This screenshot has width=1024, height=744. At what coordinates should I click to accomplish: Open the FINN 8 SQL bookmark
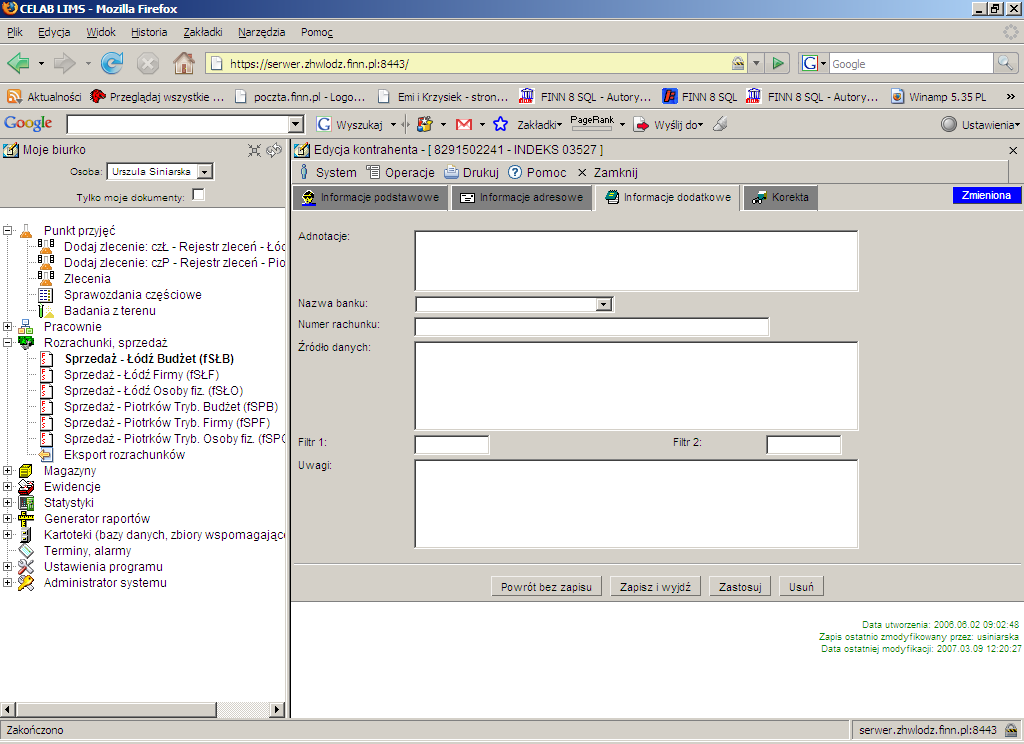coord(699,97)
